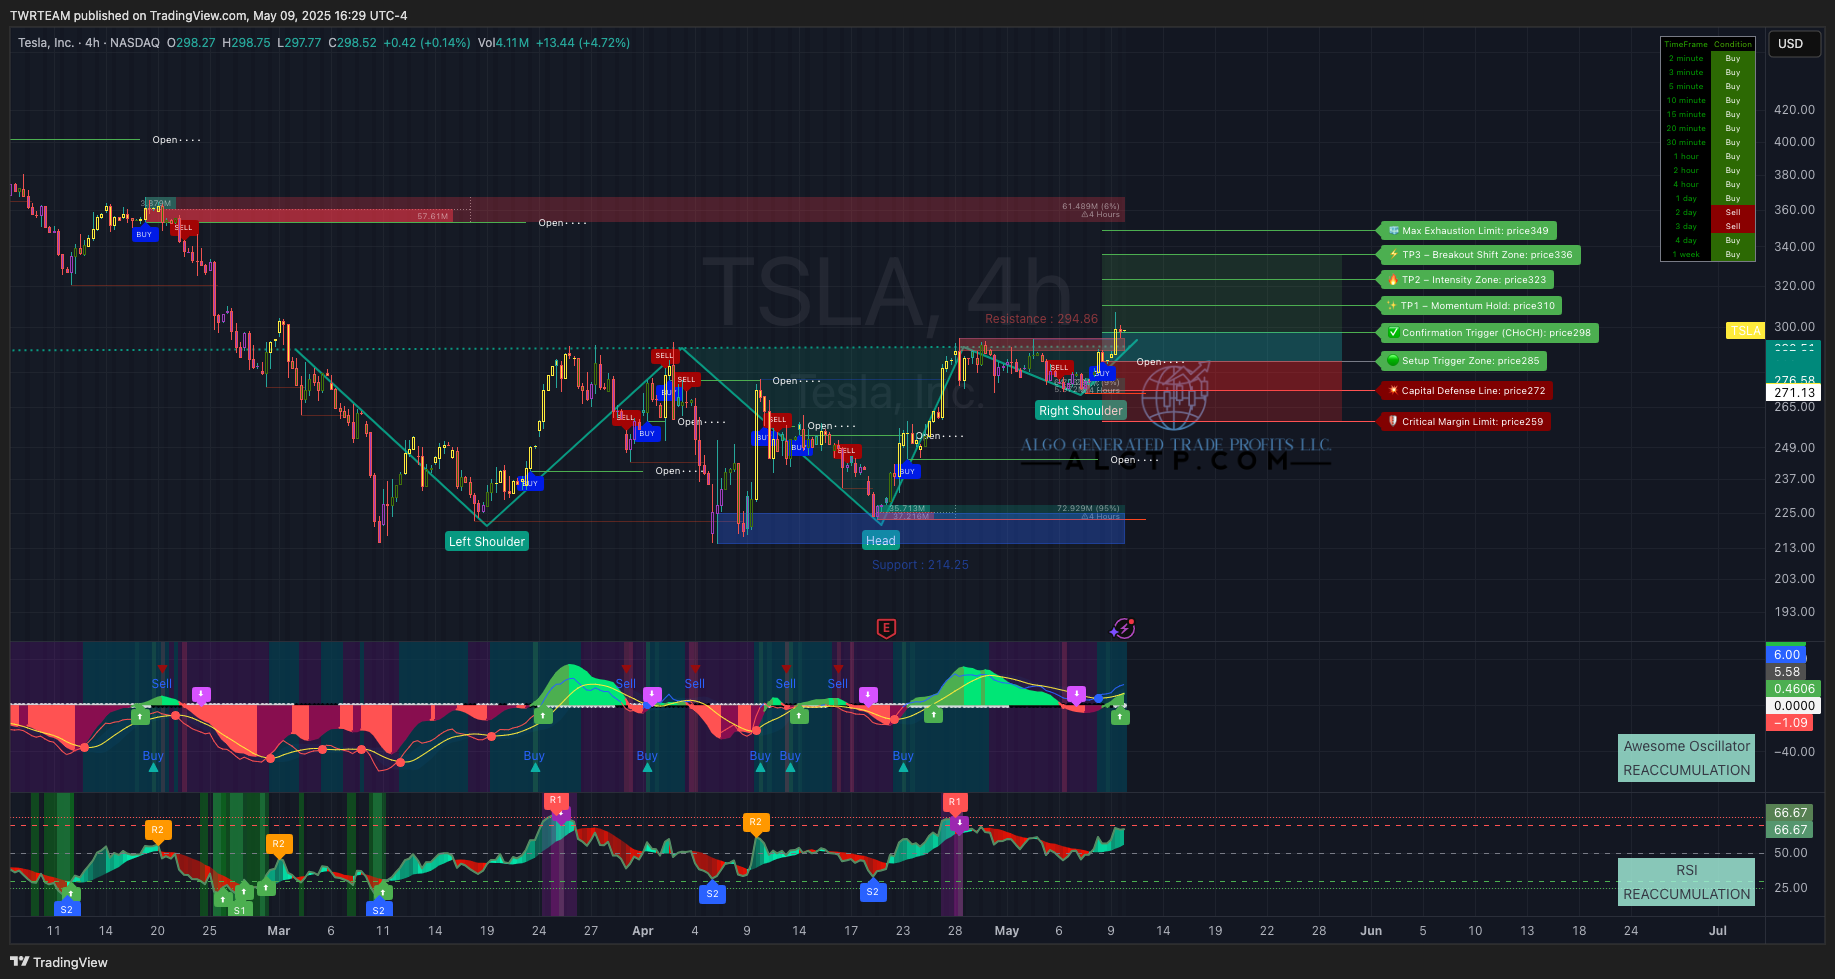Click the 'Sell' signal text near April 12
The image size is (1835, 979).
(x=786, y=684)
